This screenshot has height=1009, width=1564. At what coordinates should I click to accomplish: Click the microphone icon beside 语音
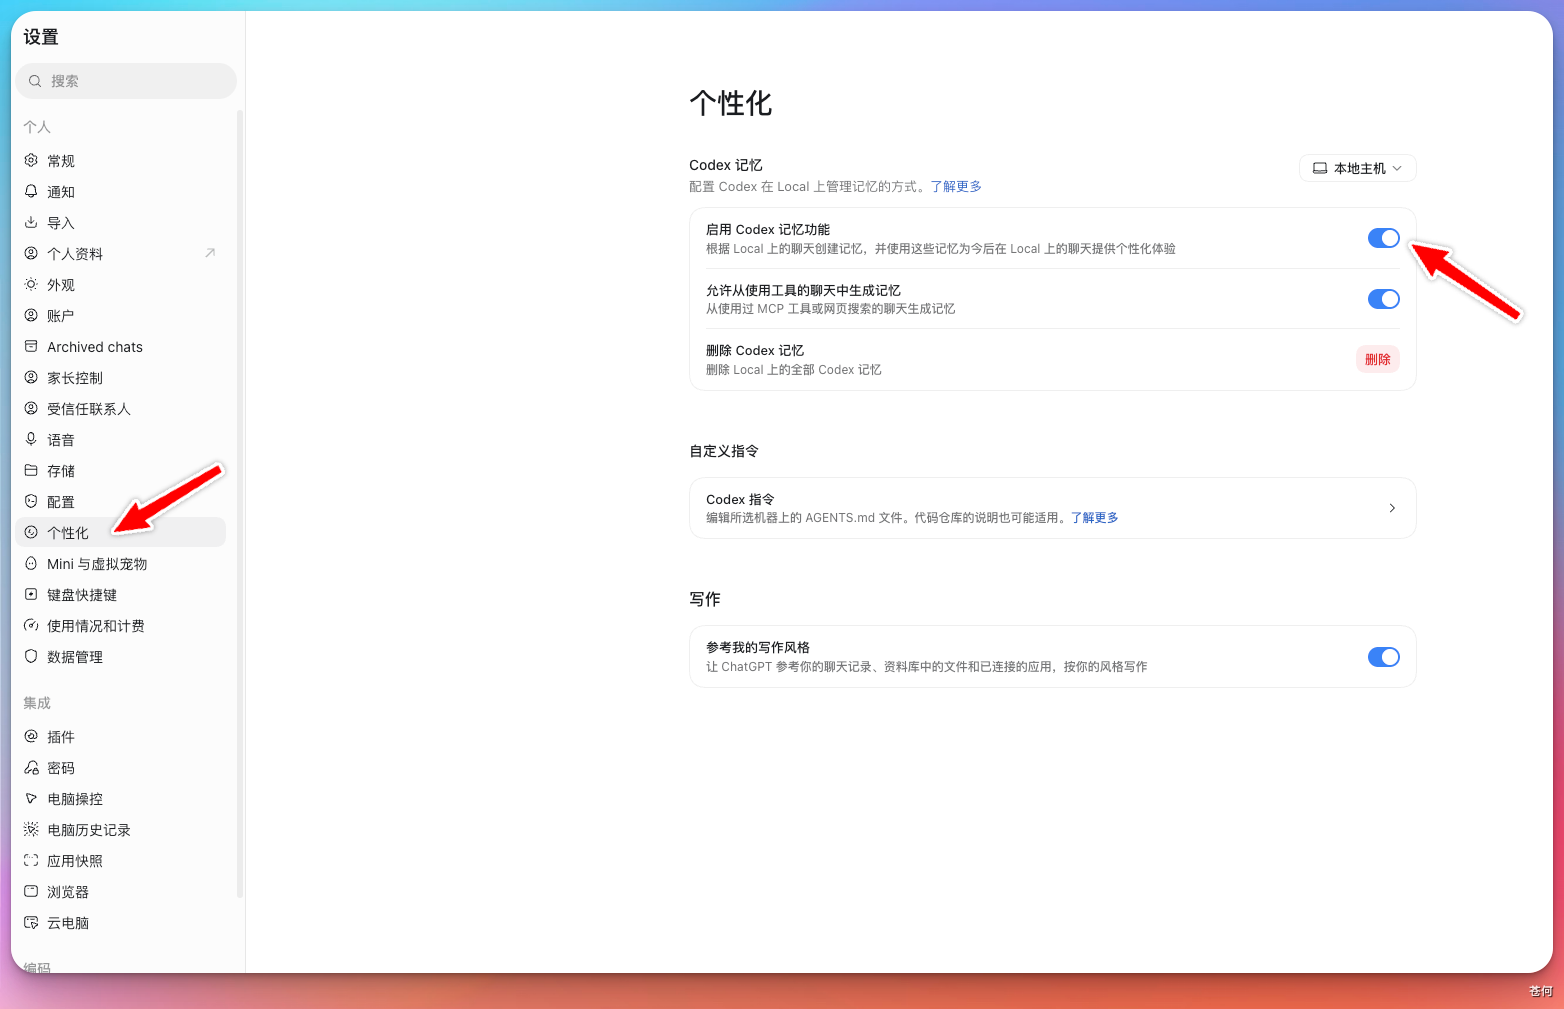31,439
